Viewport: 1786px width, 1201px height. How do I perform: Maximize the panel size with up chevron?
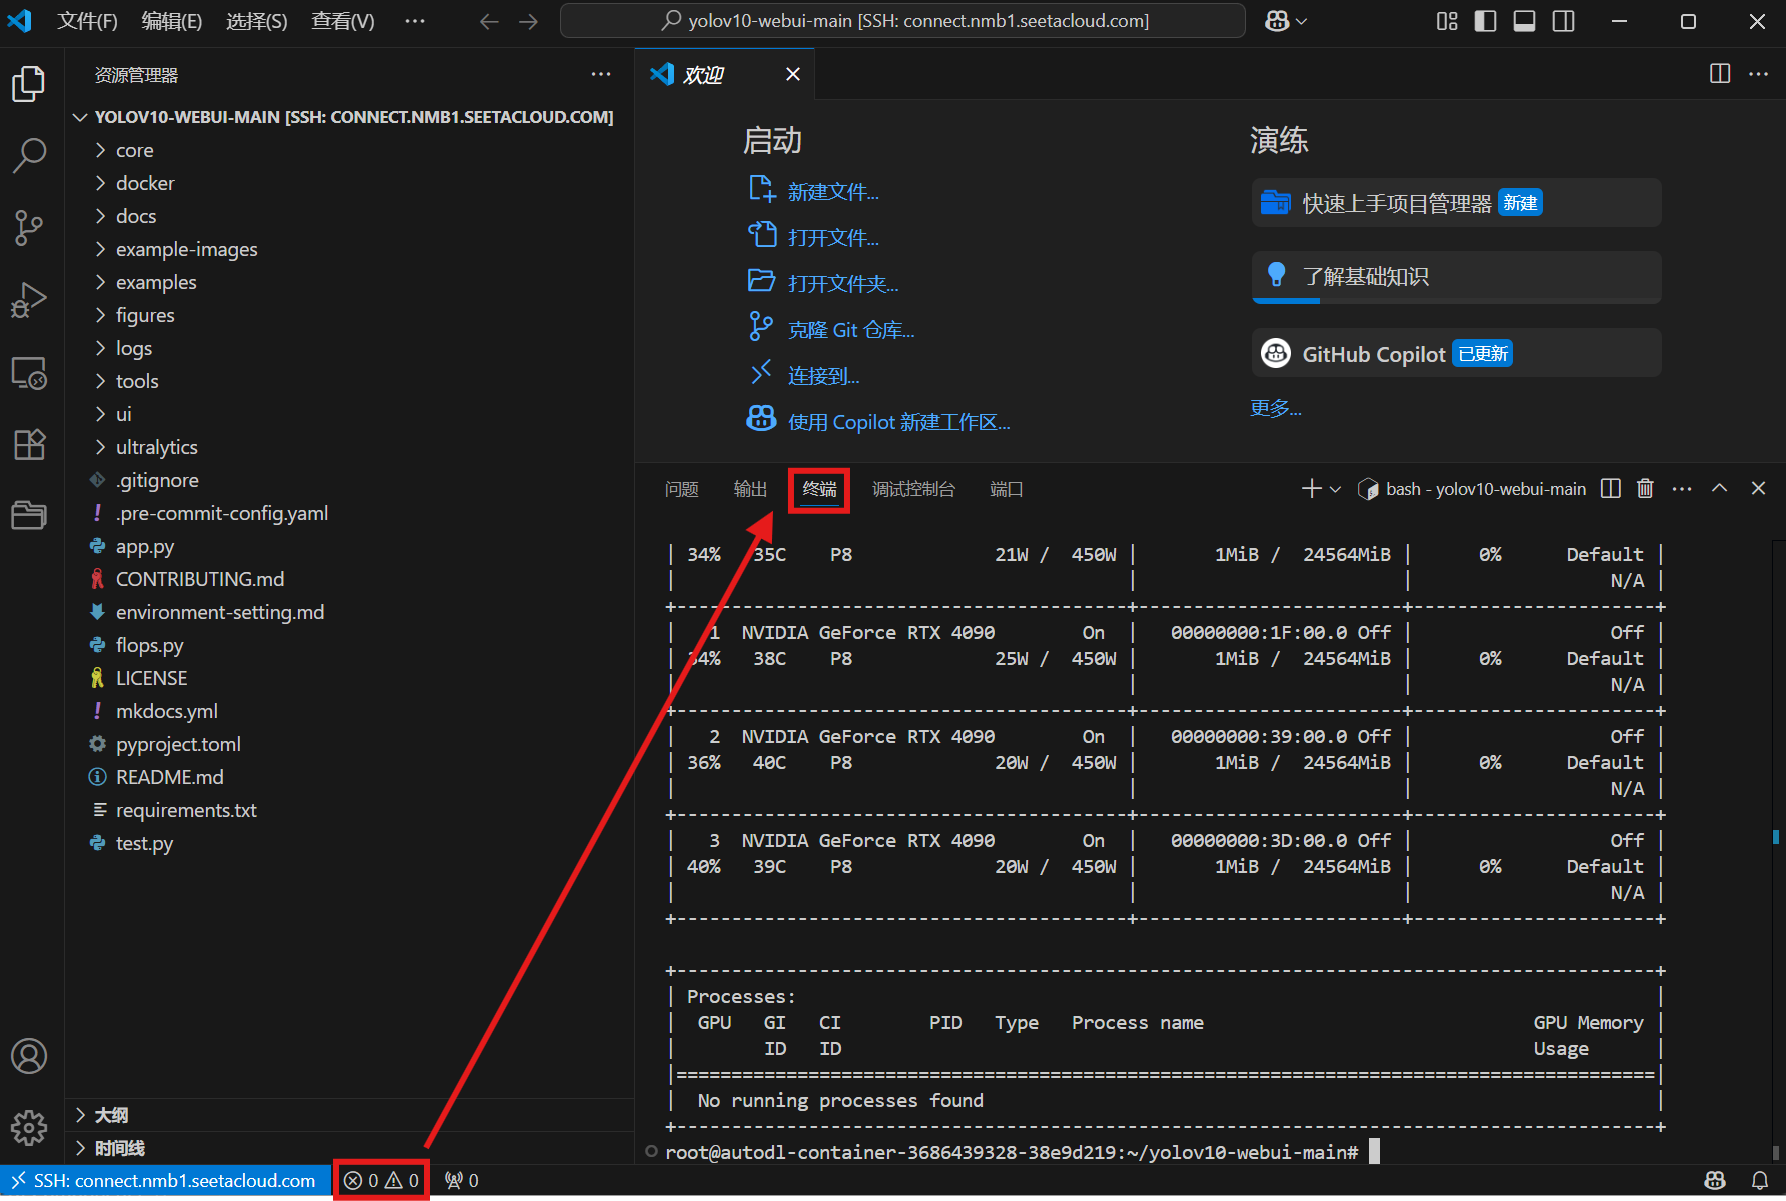1720,488
